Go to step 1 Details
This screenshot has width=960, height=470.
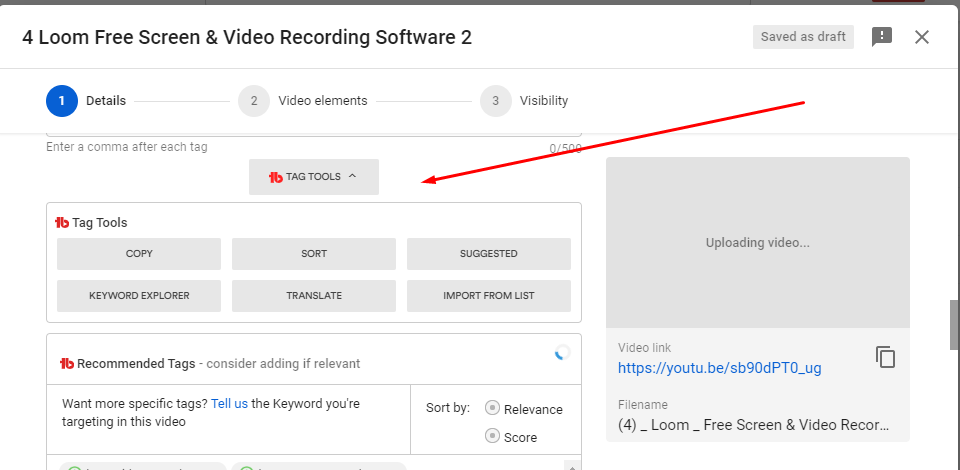(x=86, y=101)
